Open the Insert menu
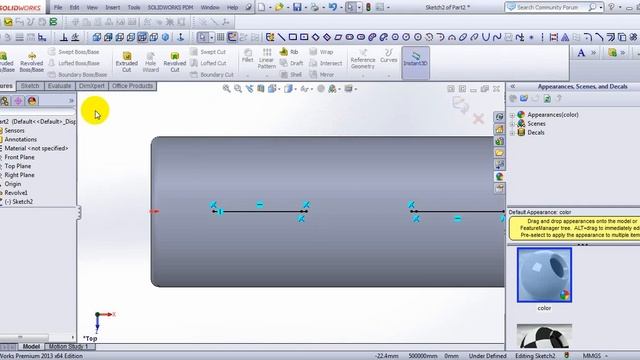 point(113,7)
